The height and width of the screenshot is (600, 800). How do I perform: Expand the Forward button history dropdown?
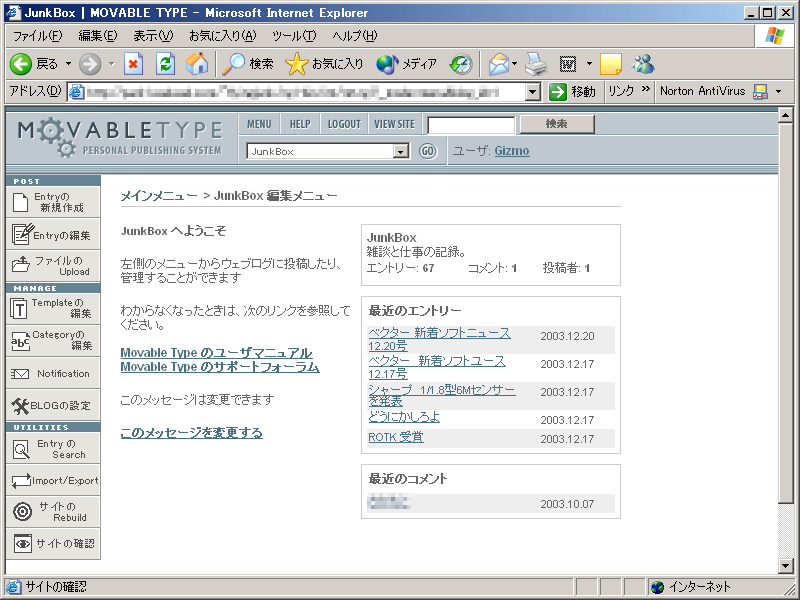point(112,64)
